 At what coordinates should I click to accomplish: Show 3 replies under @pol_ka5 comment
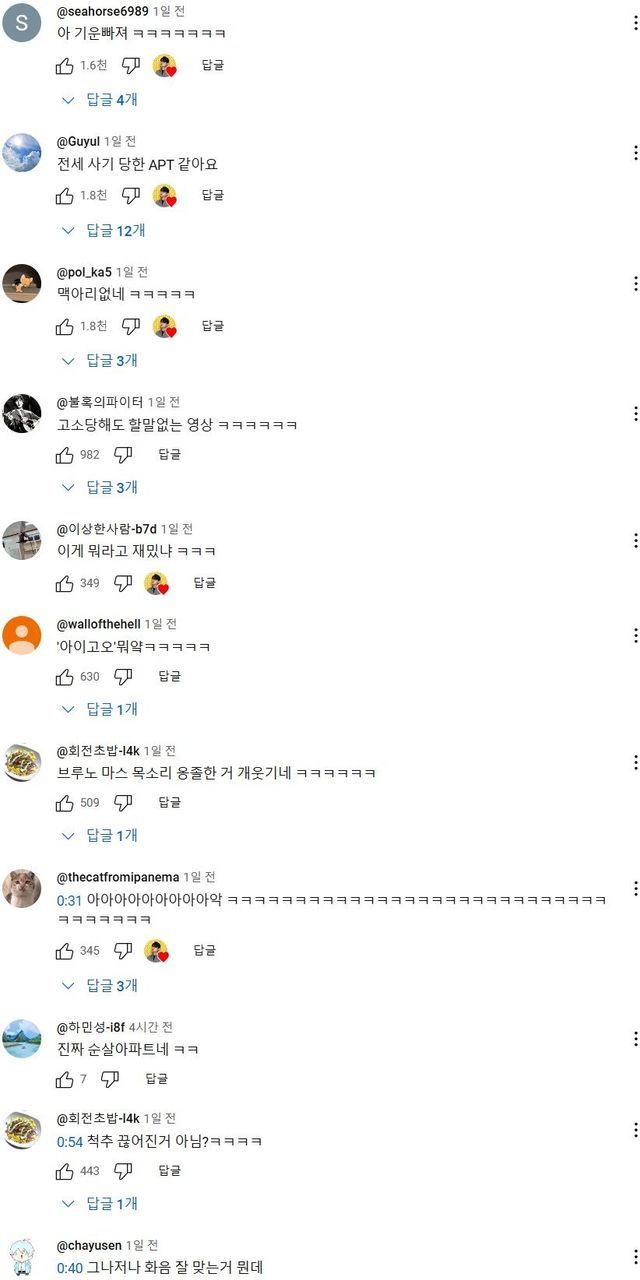tap(100, 360)
